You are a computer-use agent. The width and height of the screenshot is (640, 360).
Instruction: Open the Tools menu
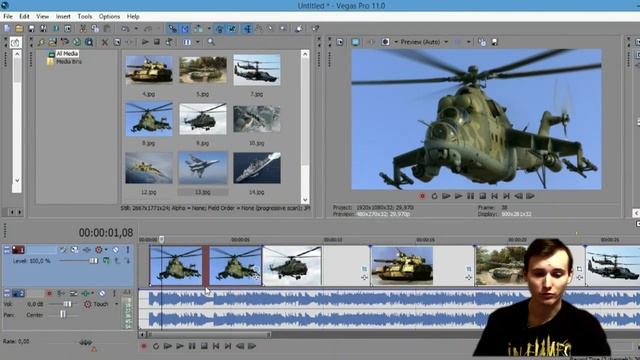point(84,16)
